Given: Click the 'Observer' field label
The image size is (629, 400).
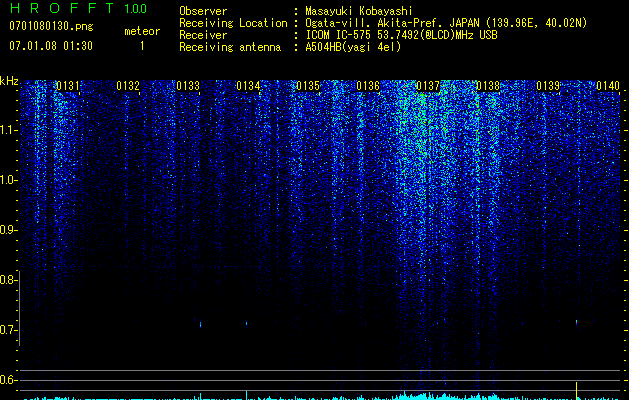Looking at the screenshot, I should (x=203, y=11).
